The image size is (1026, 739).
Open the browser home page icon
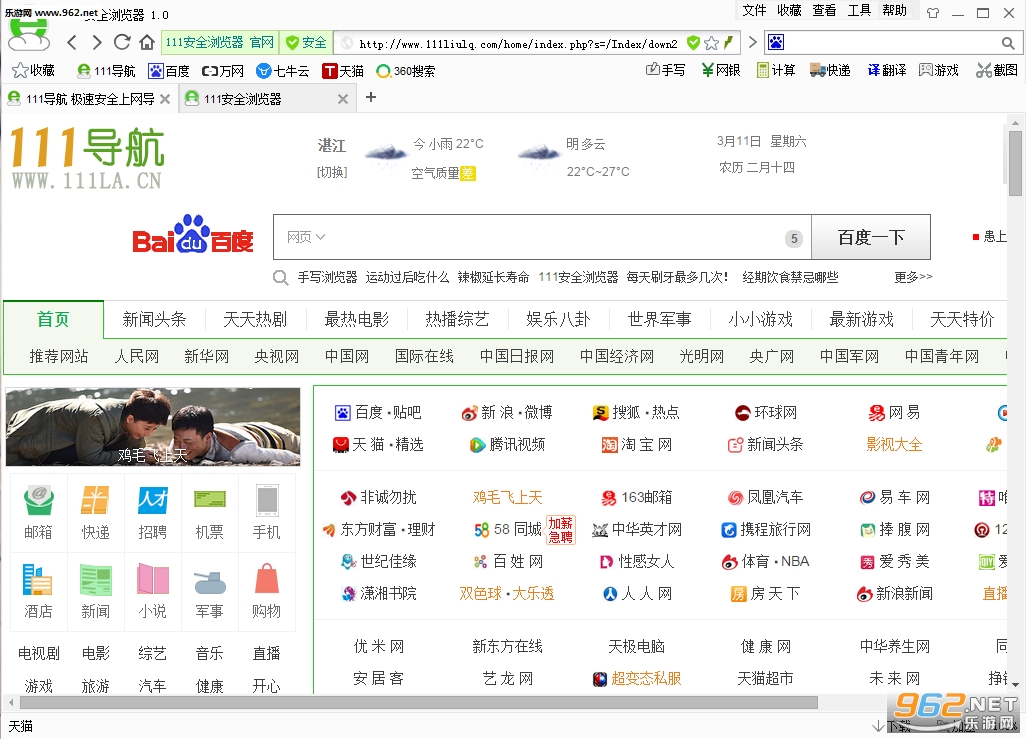pos(147,43)
